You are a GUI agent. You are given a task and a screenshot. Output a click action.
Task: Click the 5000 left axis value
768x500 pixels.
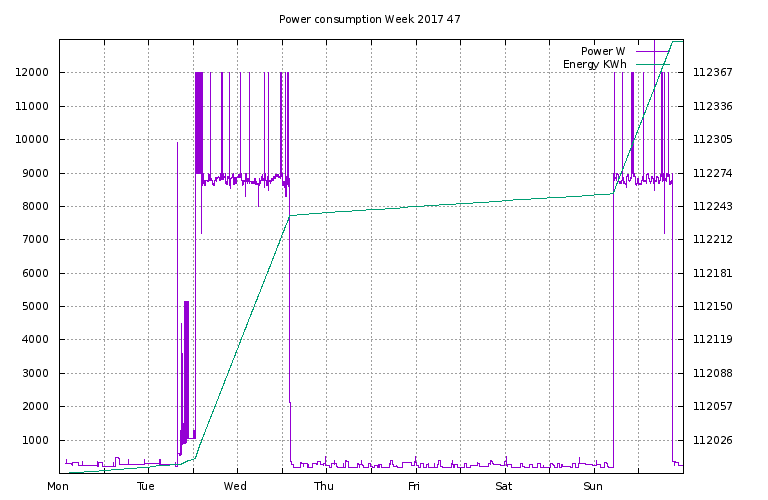[35, 307]
